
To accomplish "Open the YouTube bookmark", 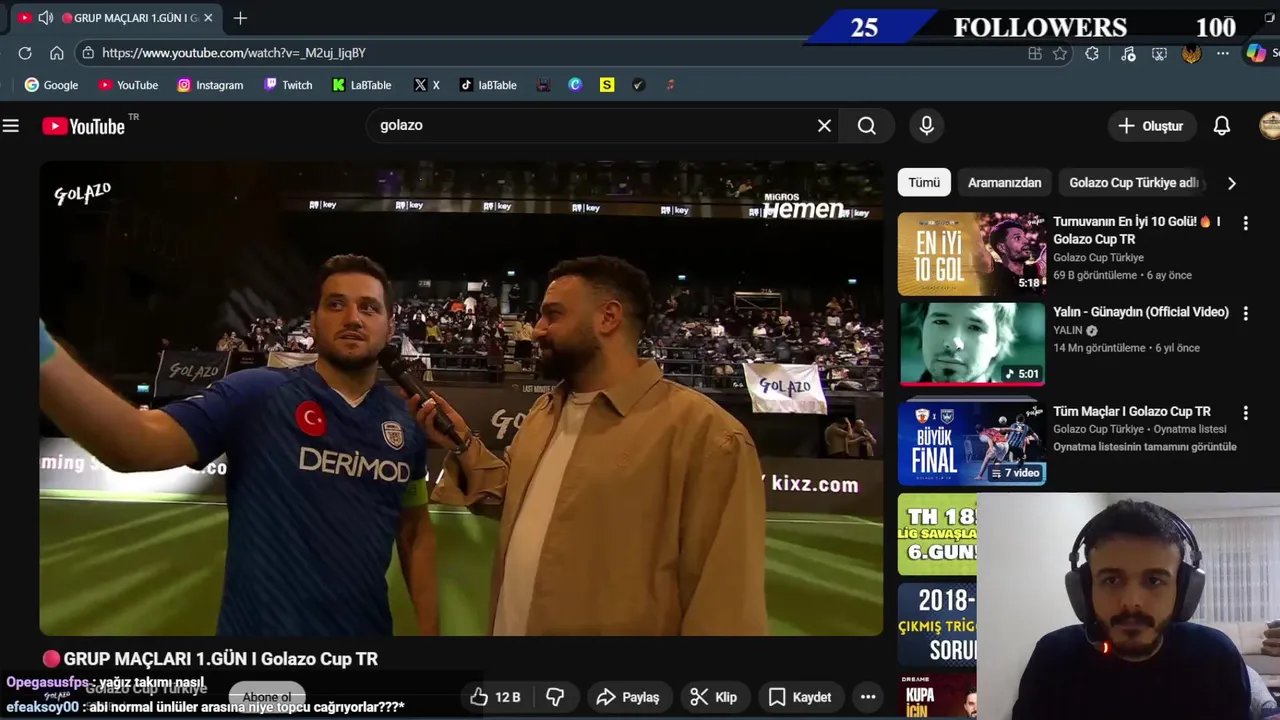I will (128, 85).
